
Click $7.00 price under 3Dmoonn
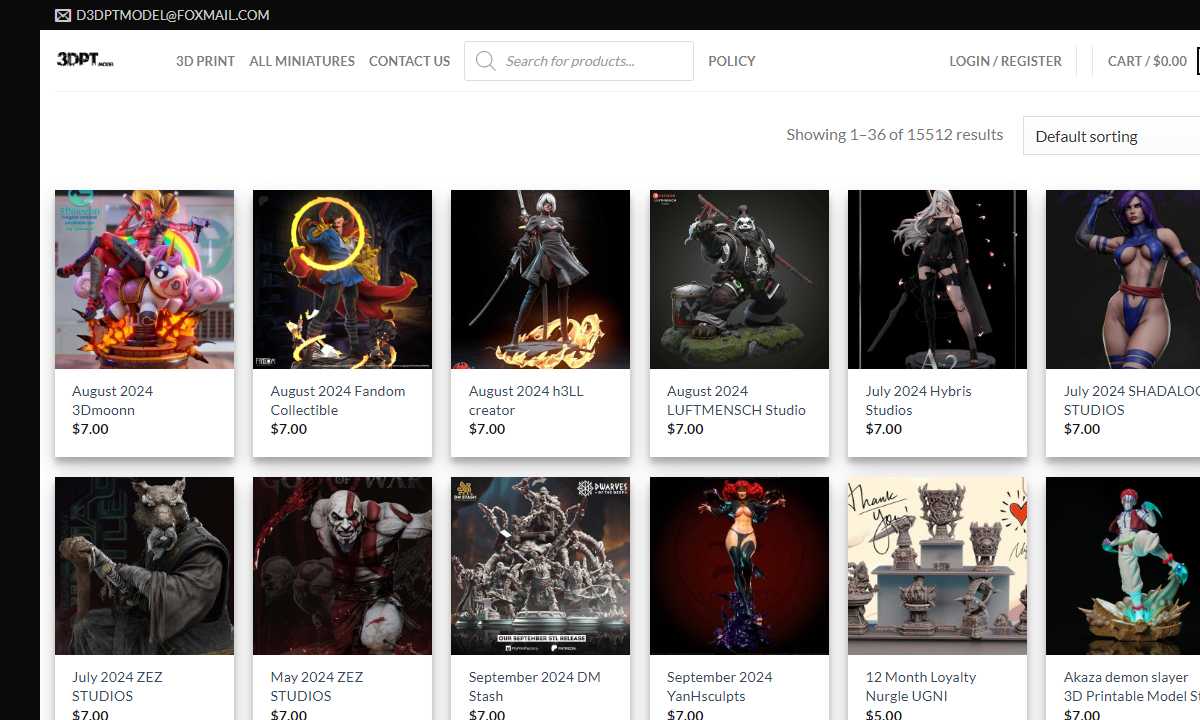[x=90, y=429]
